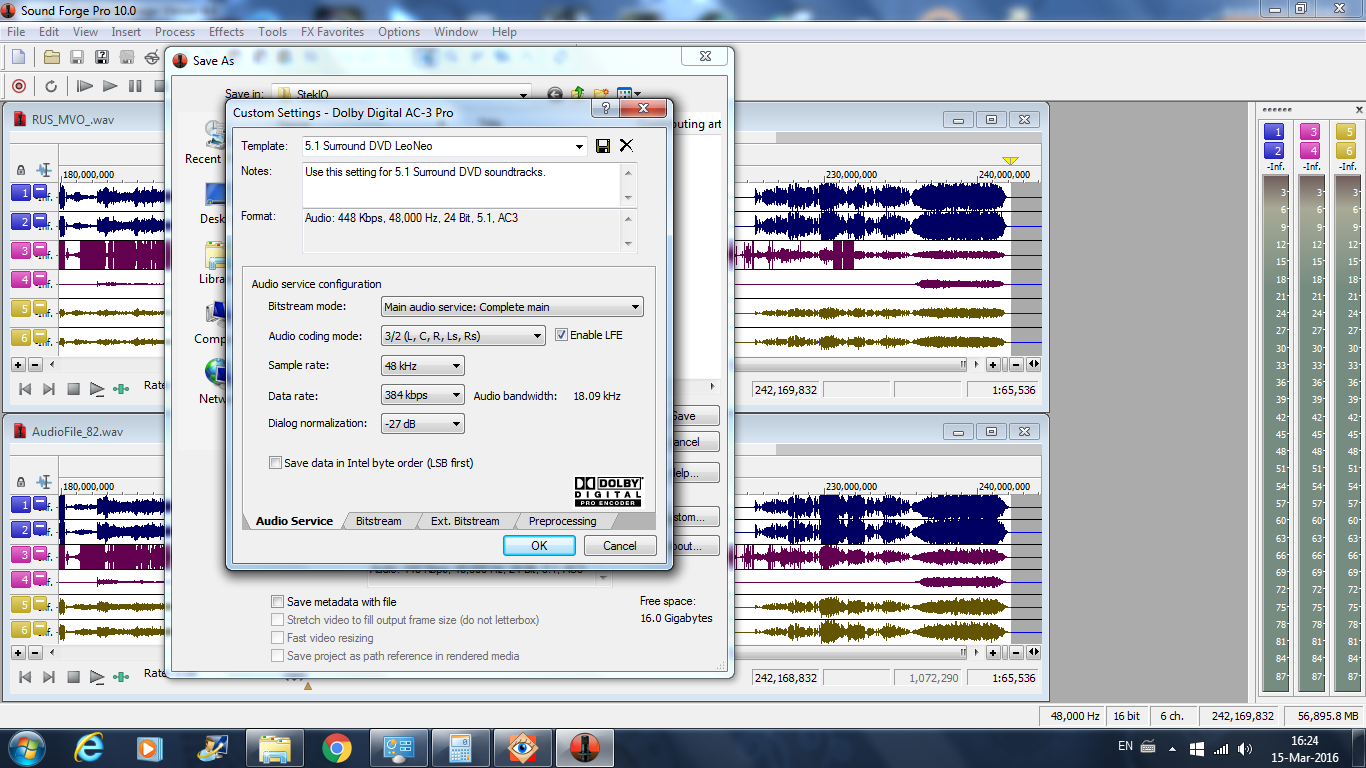Click the Record button in the transport toolbar
This screenshot has width=1366, height=768.
pyautogui.click(x=18, y=86)
